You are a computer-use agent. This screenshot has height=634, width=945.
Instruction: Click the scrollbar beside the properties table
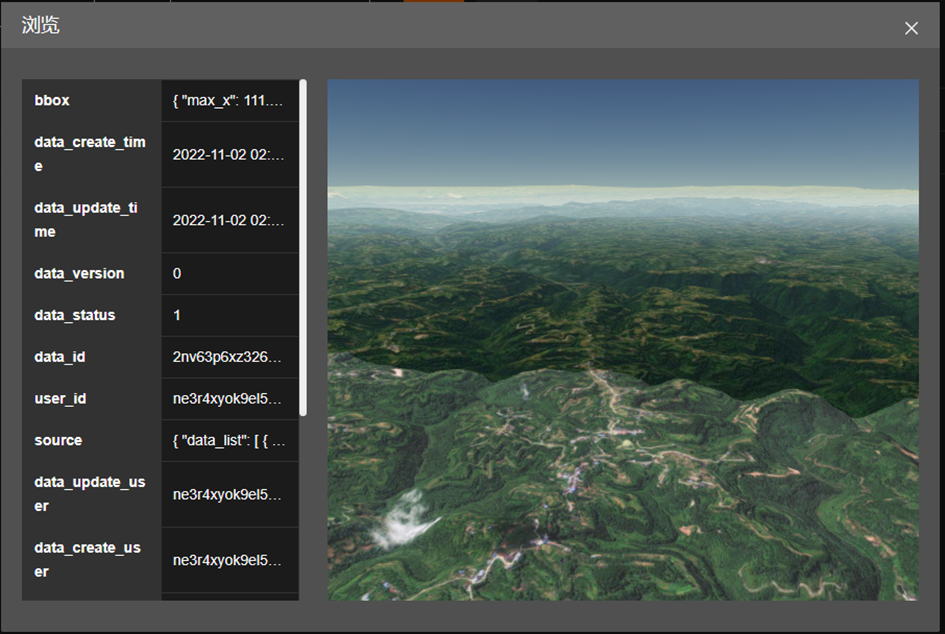point(303,247)
